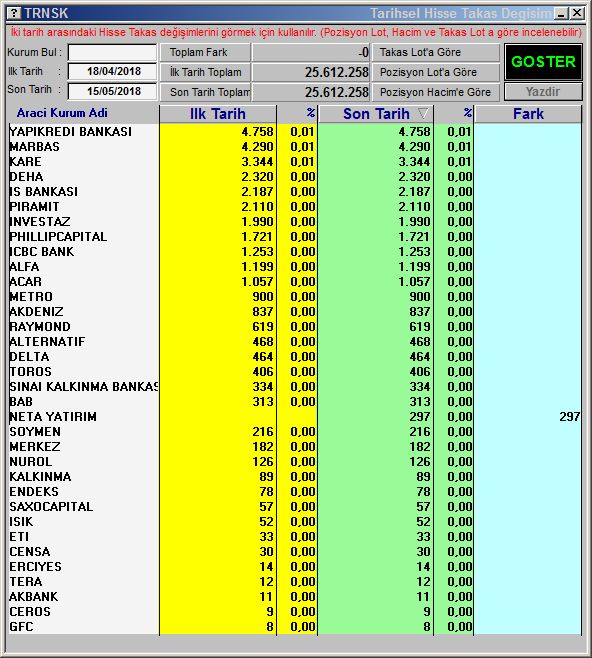Select the NETA YATIRIM row
The width and height of the screenshot is (592, 658).
295,416
